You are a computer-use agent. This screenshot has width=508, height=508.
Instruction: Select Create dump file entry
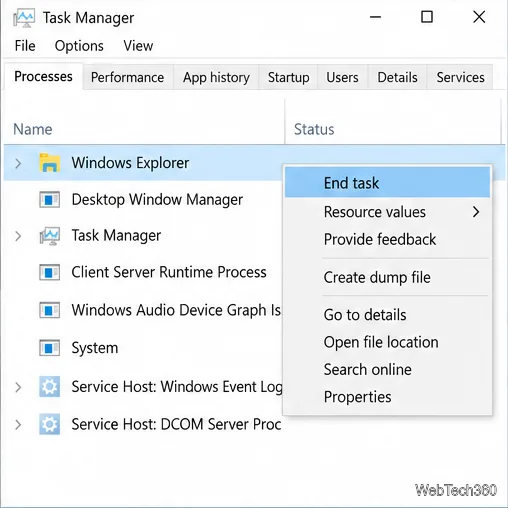(x=387, y=277)
